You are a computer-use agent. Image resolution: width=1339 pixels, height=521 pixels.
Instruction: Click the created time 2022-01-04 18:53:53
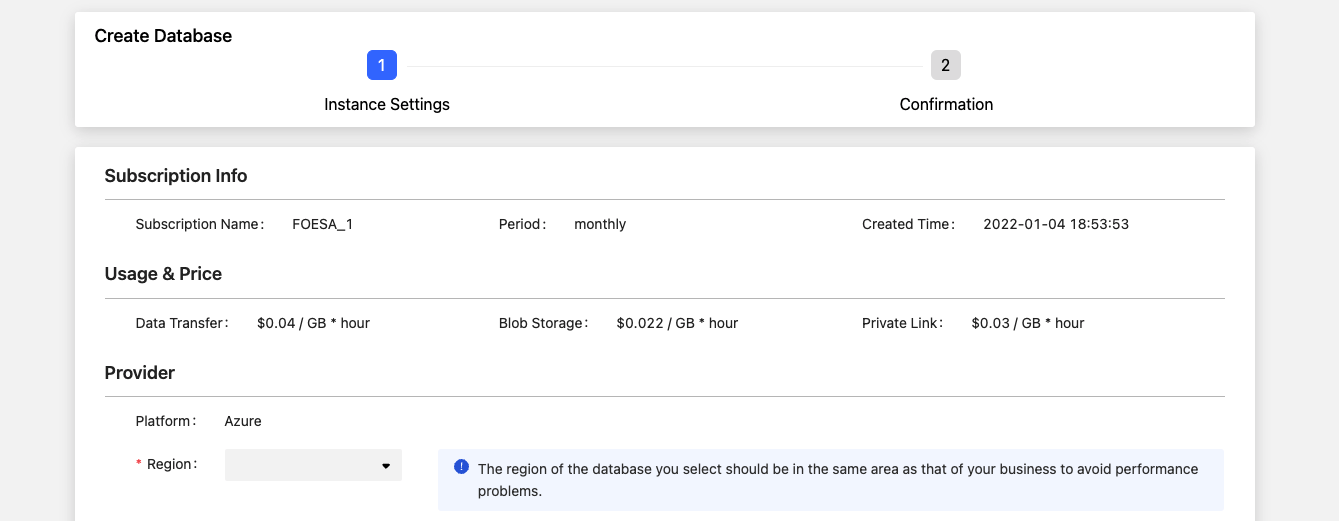(1056, 224)
